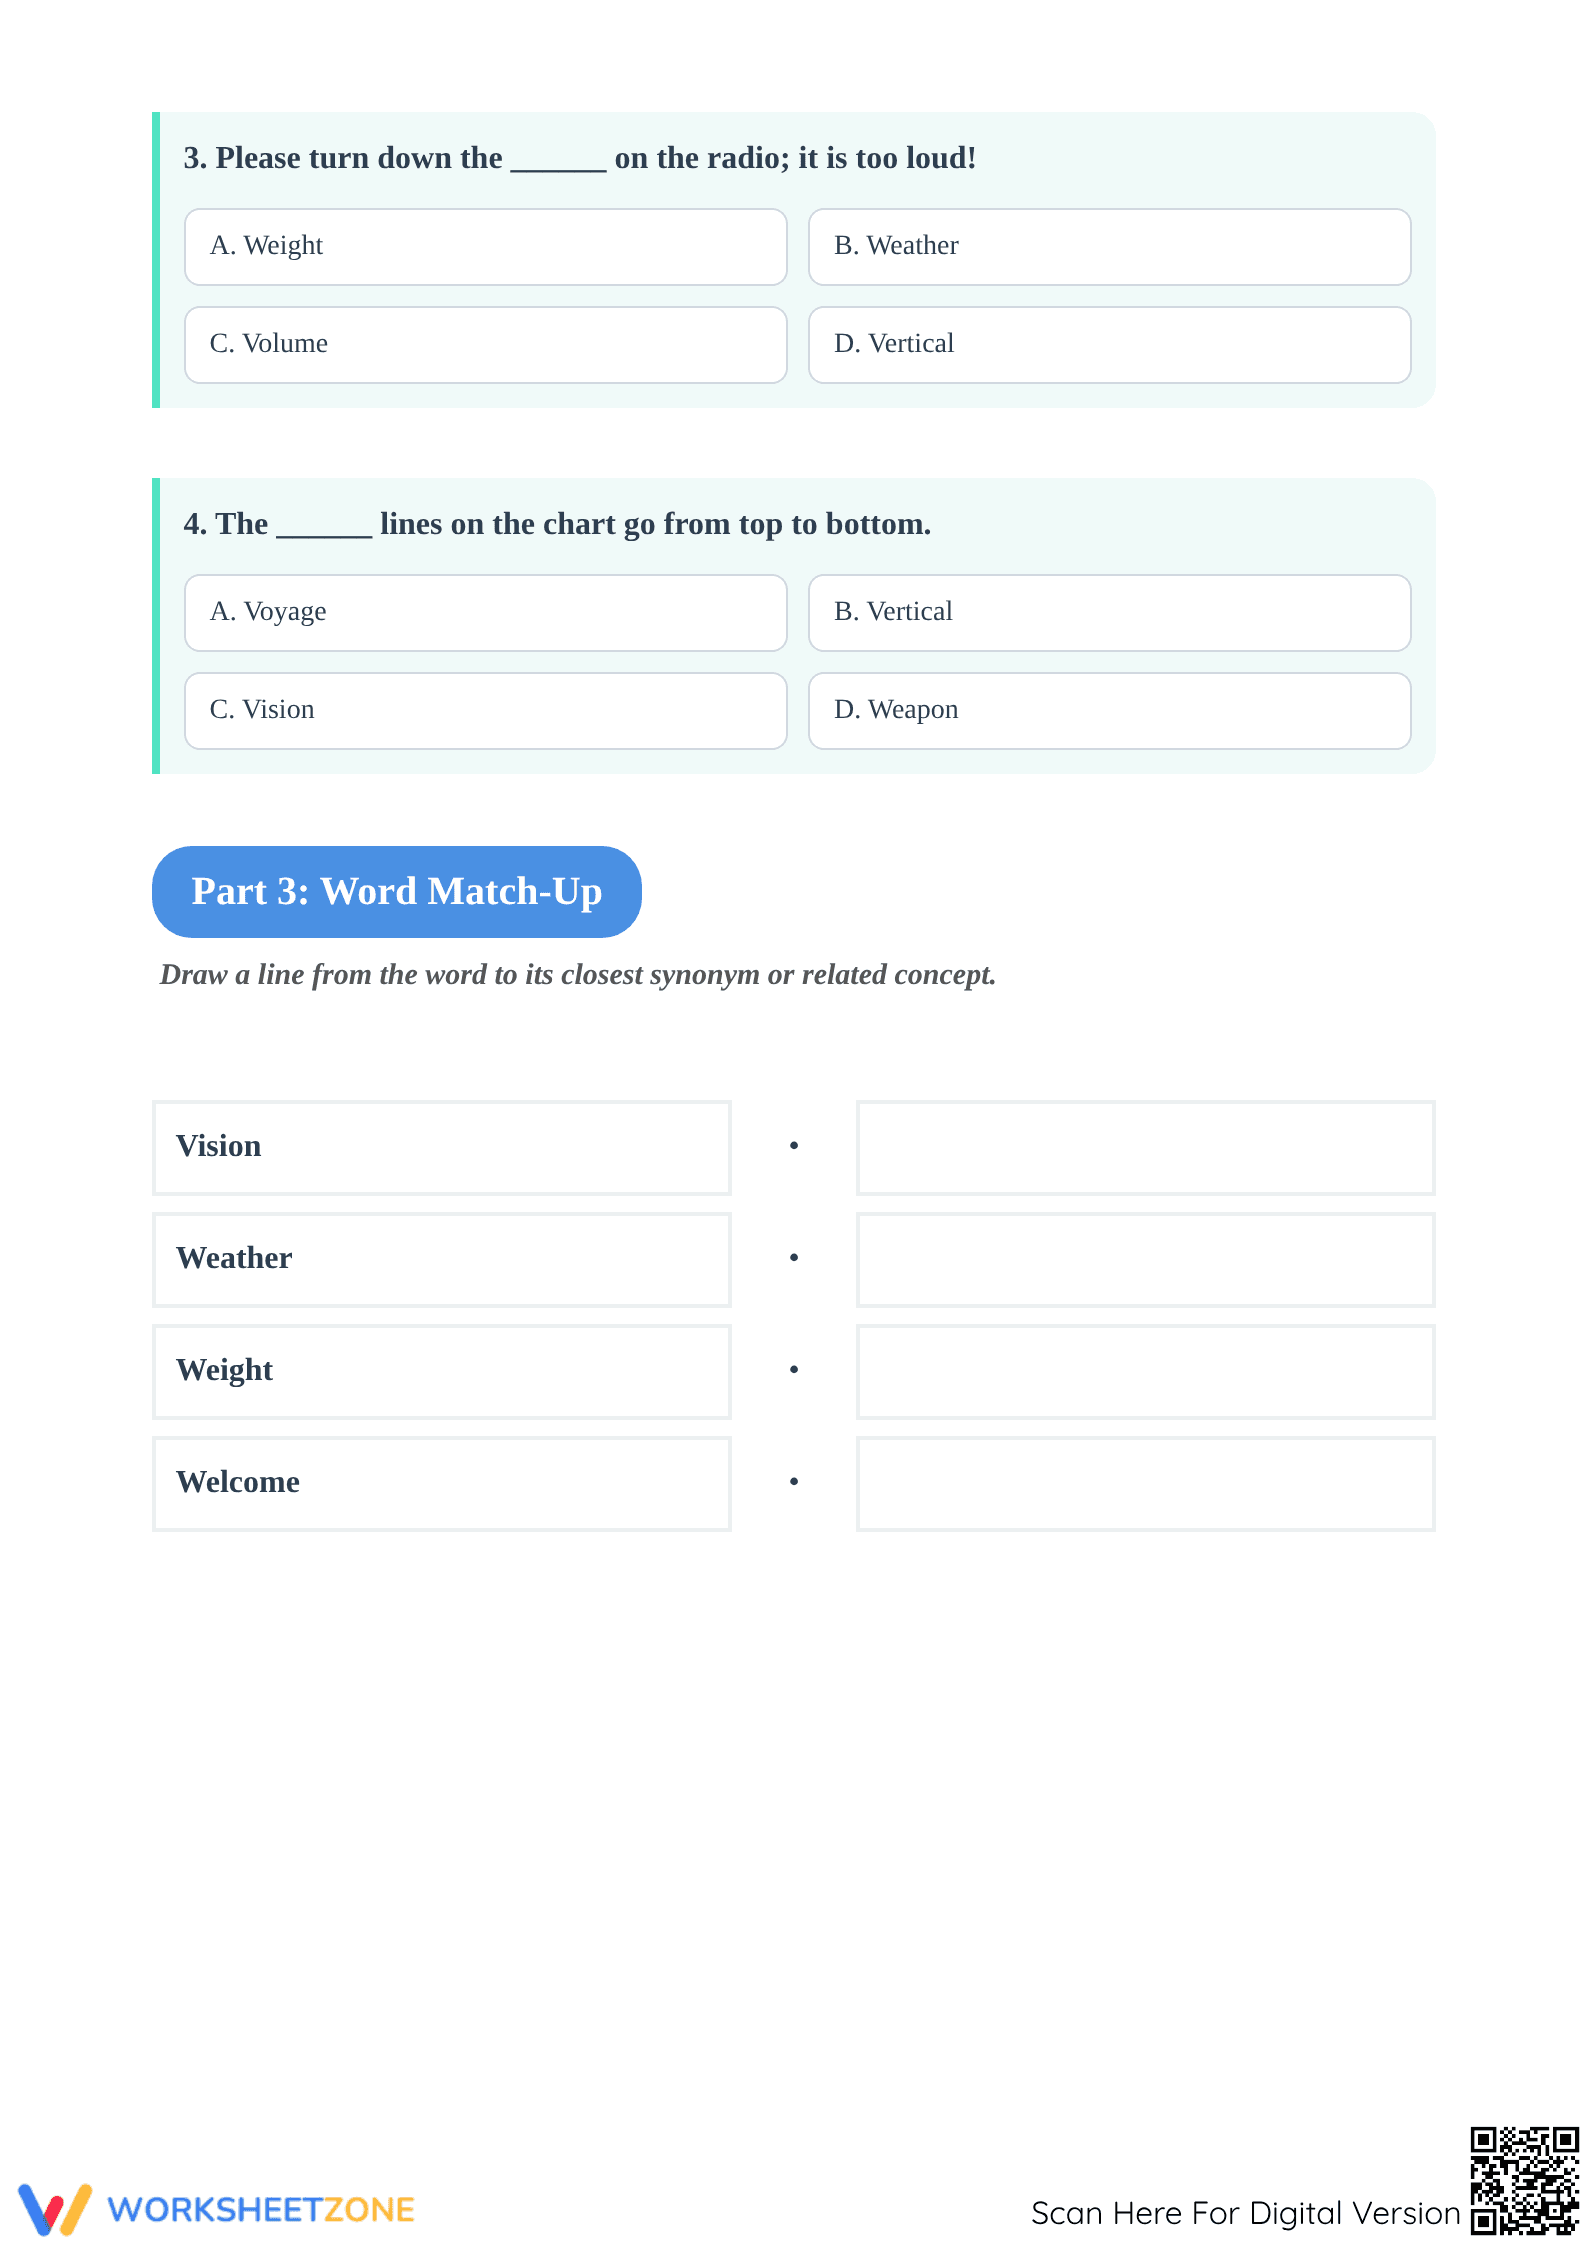
Task: Select A. Voyage for question 4
Action: pos(485,613)
